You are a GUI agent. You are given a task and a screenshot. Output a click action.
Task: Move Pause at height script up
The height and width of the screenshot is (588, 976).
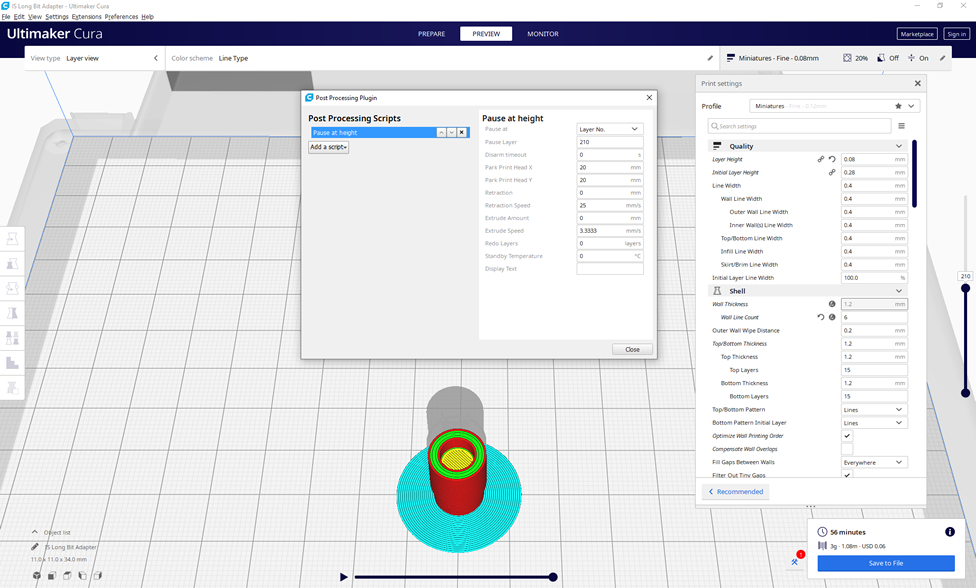(x=441, y=132)
